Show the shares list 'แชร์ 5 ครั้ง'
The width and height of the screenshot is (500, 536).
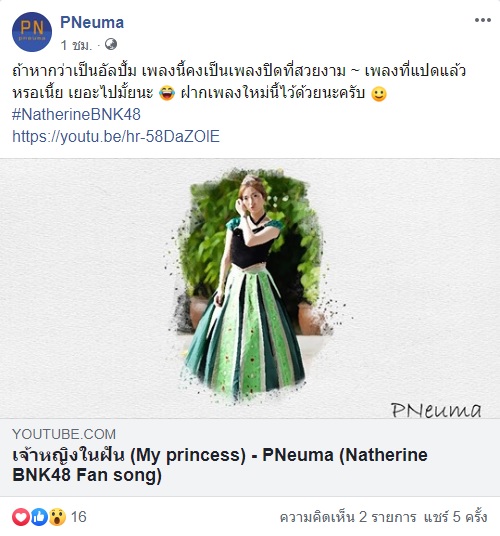[456, 517]
